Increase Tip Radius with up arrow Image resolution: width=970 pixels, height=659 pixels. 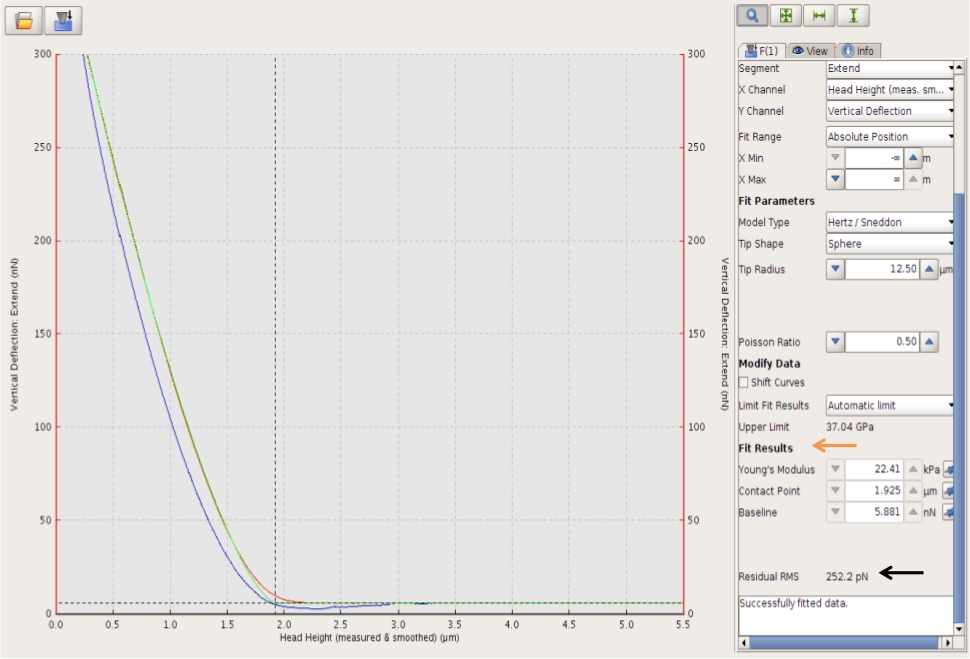click(928, 270)
